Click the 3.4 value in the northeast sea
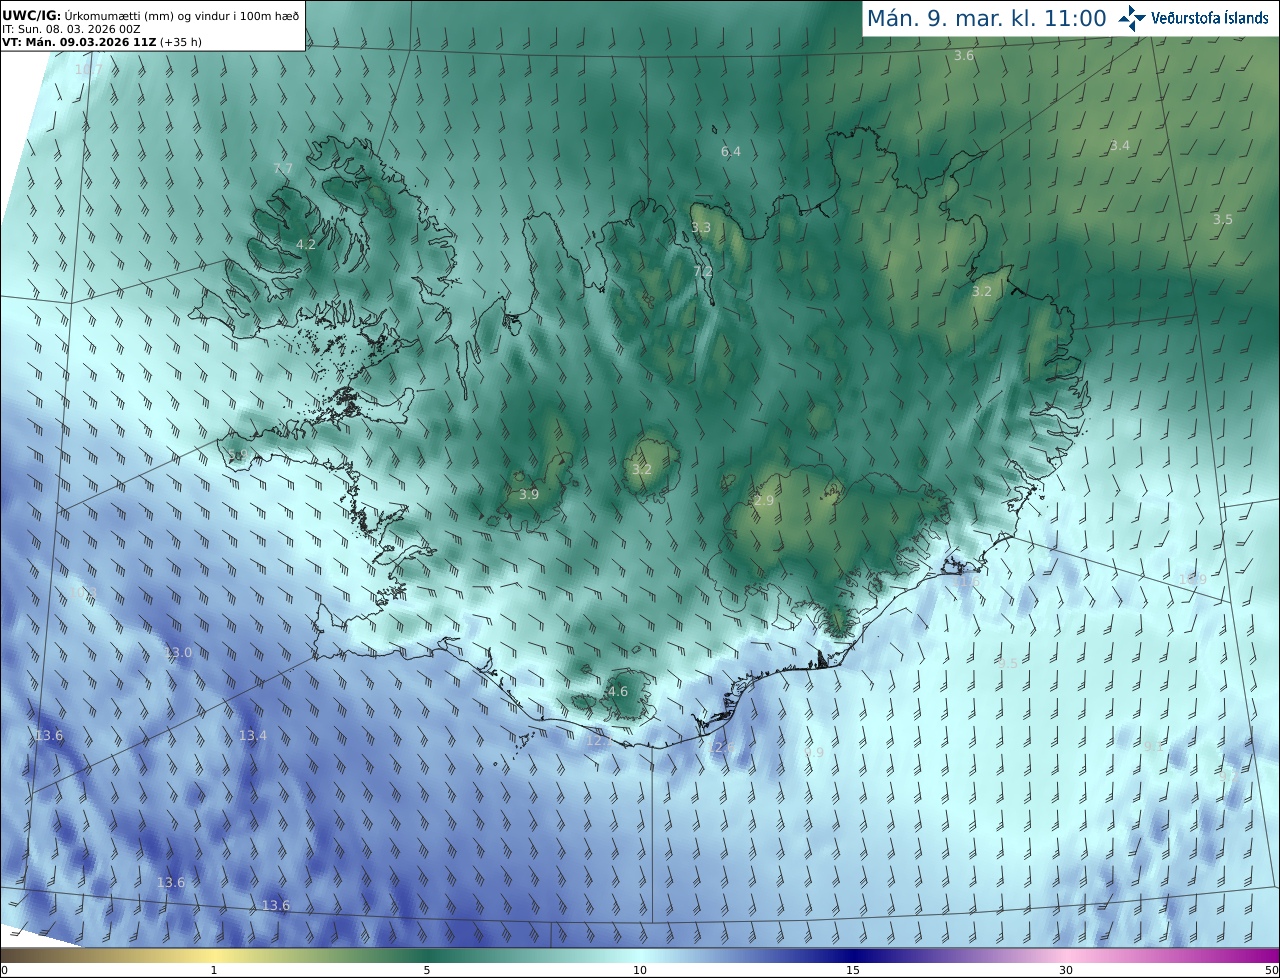Viewport: 1280px width, 978px height. coord(1120,146)
